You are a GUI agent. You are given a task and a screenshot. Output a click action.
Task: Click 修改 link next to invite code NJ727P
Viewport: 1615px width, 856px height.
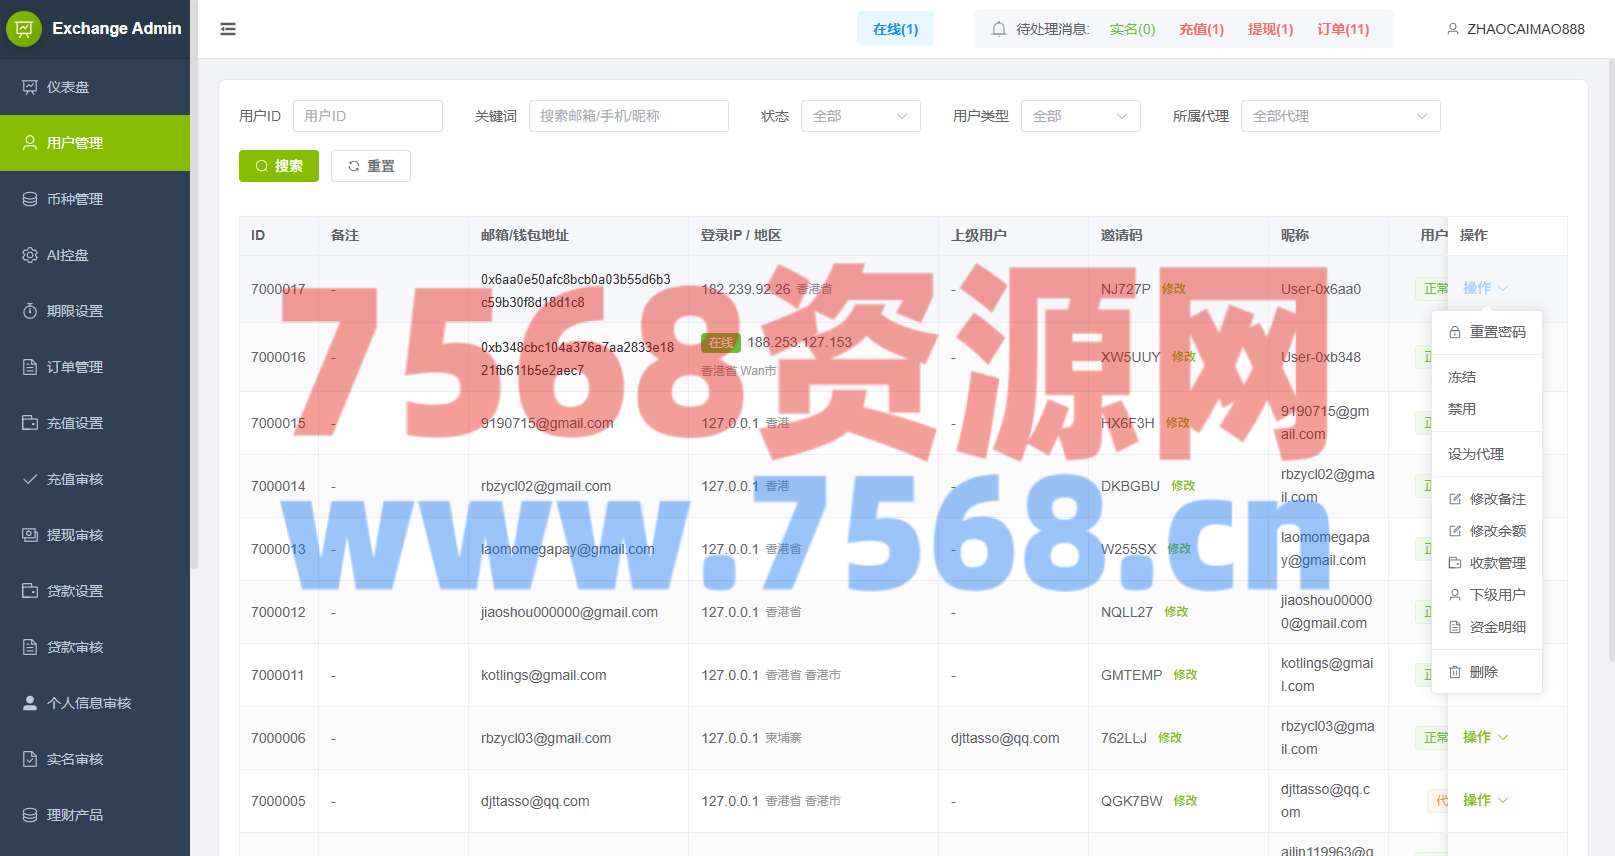tap(1173, 289)
